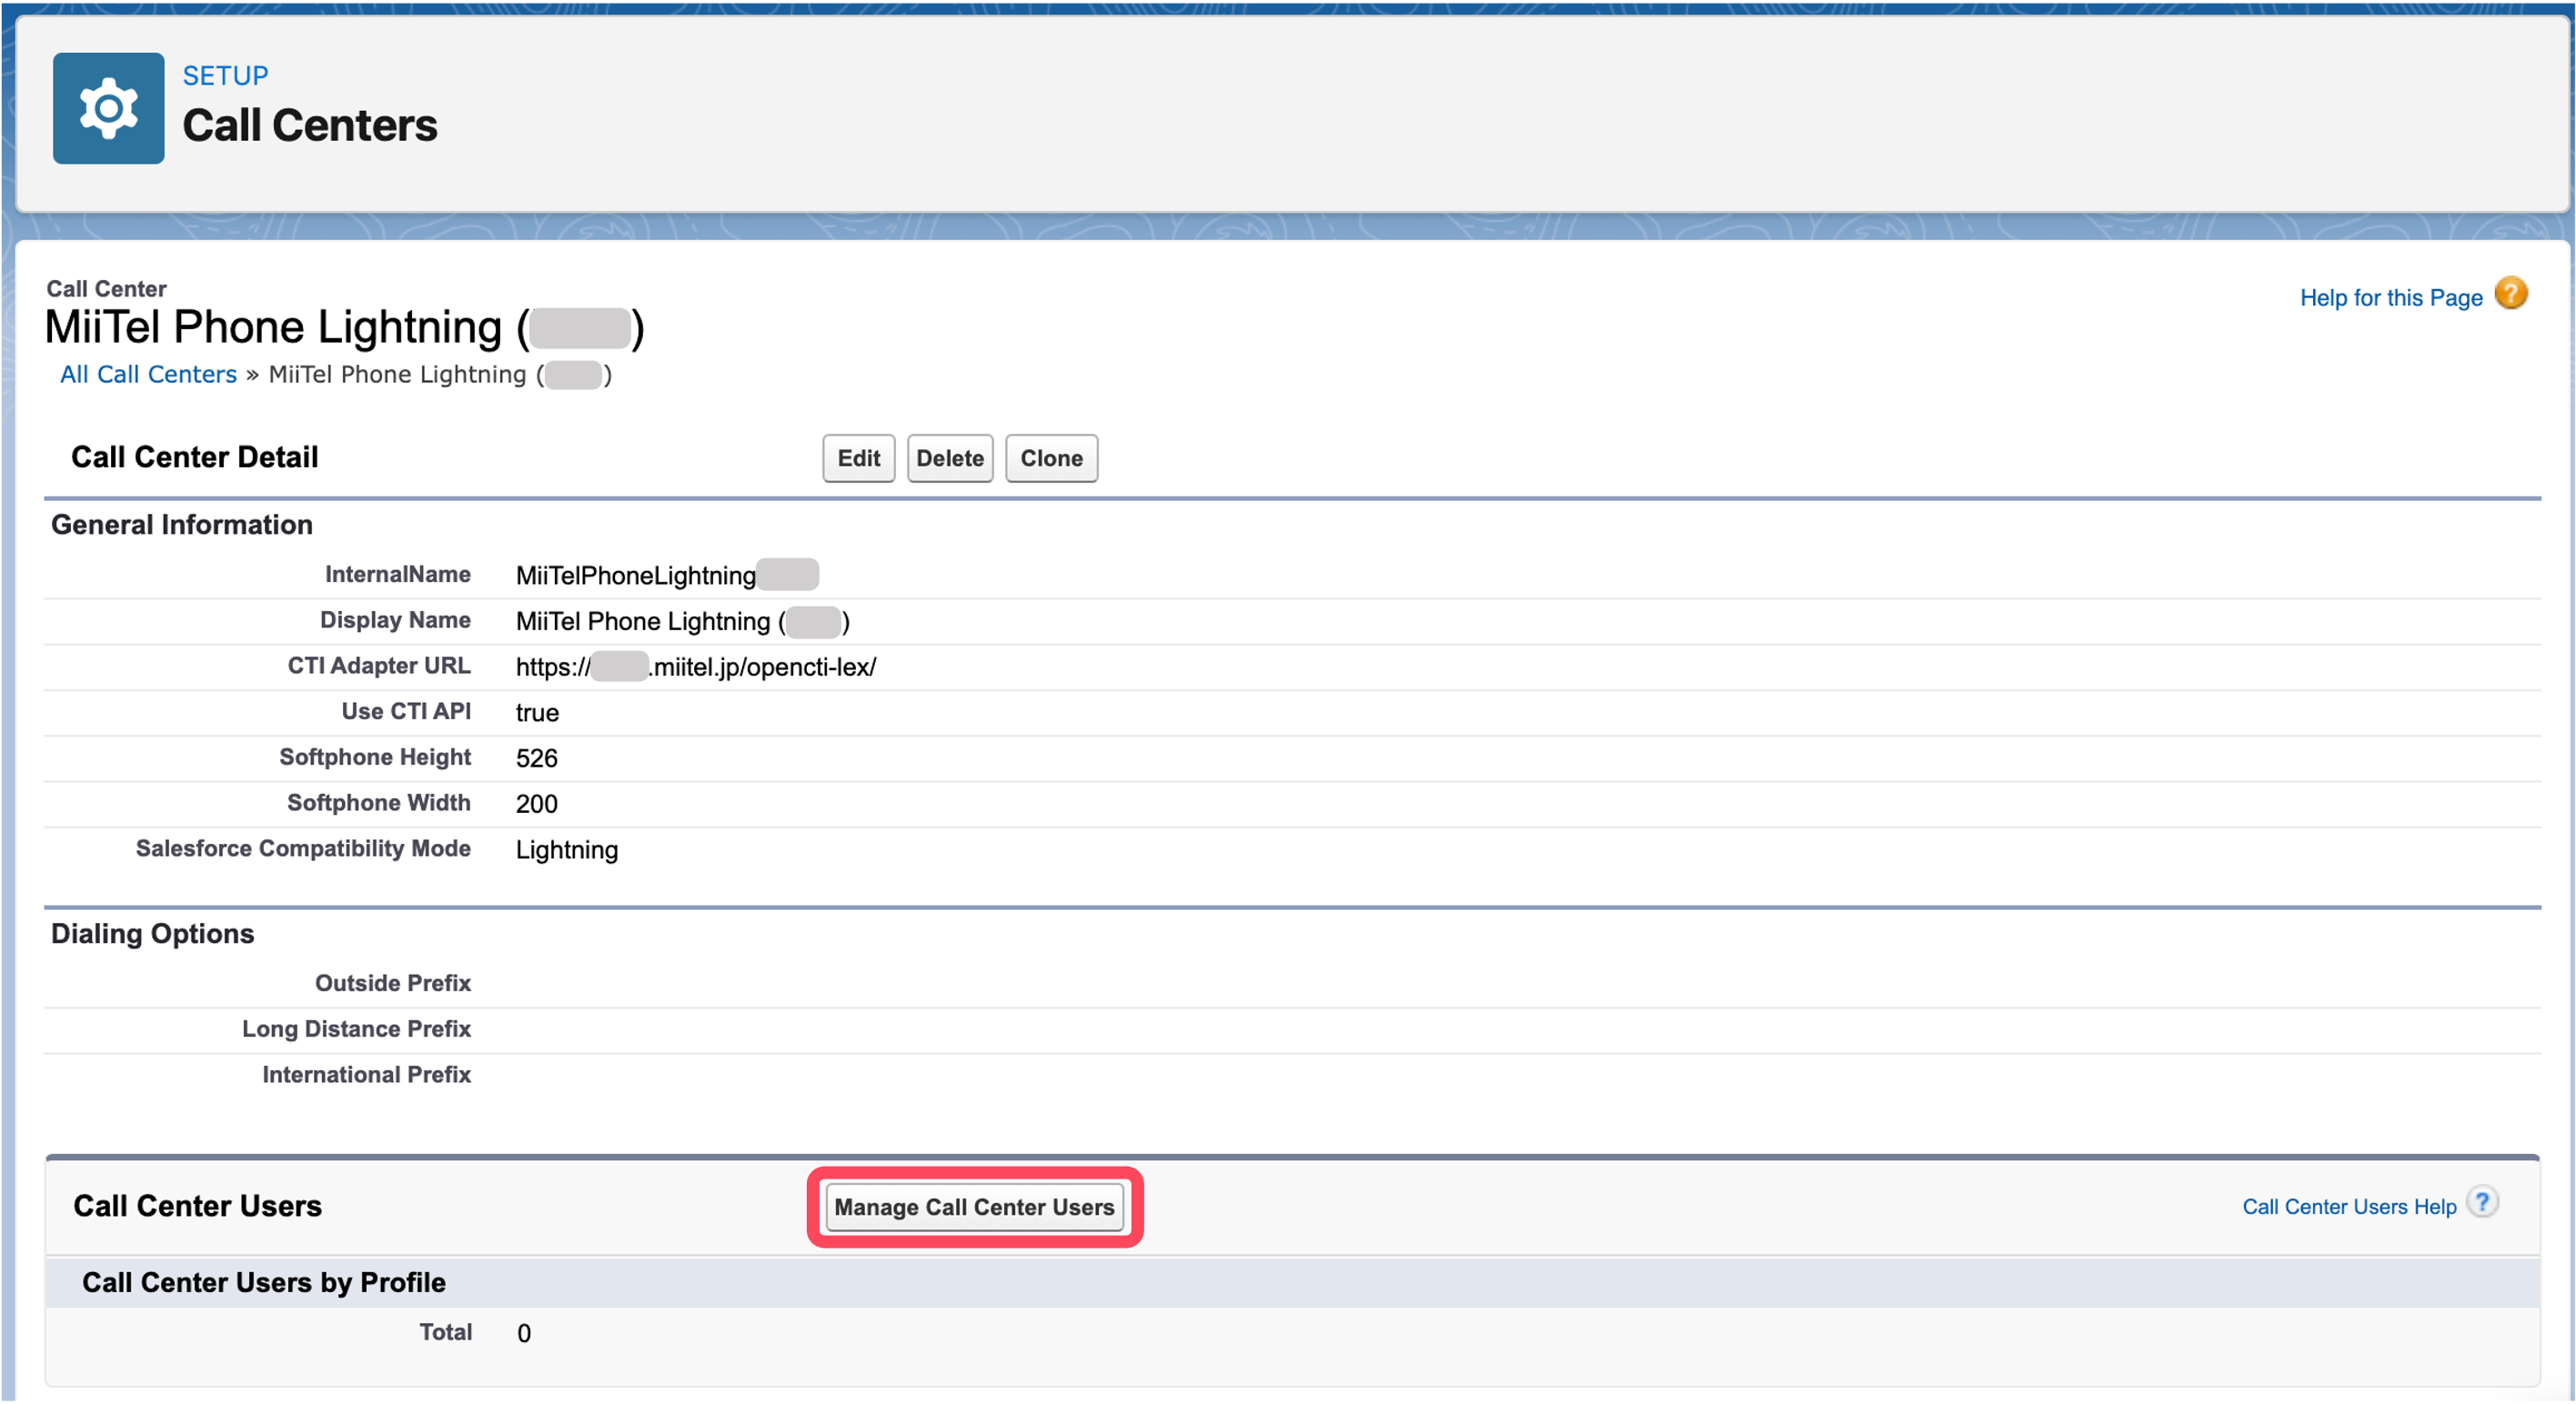The width and height of the screenshot is (2576, 1404).
Task: Click the Softphone Height value 526
Action: point(537,758)
